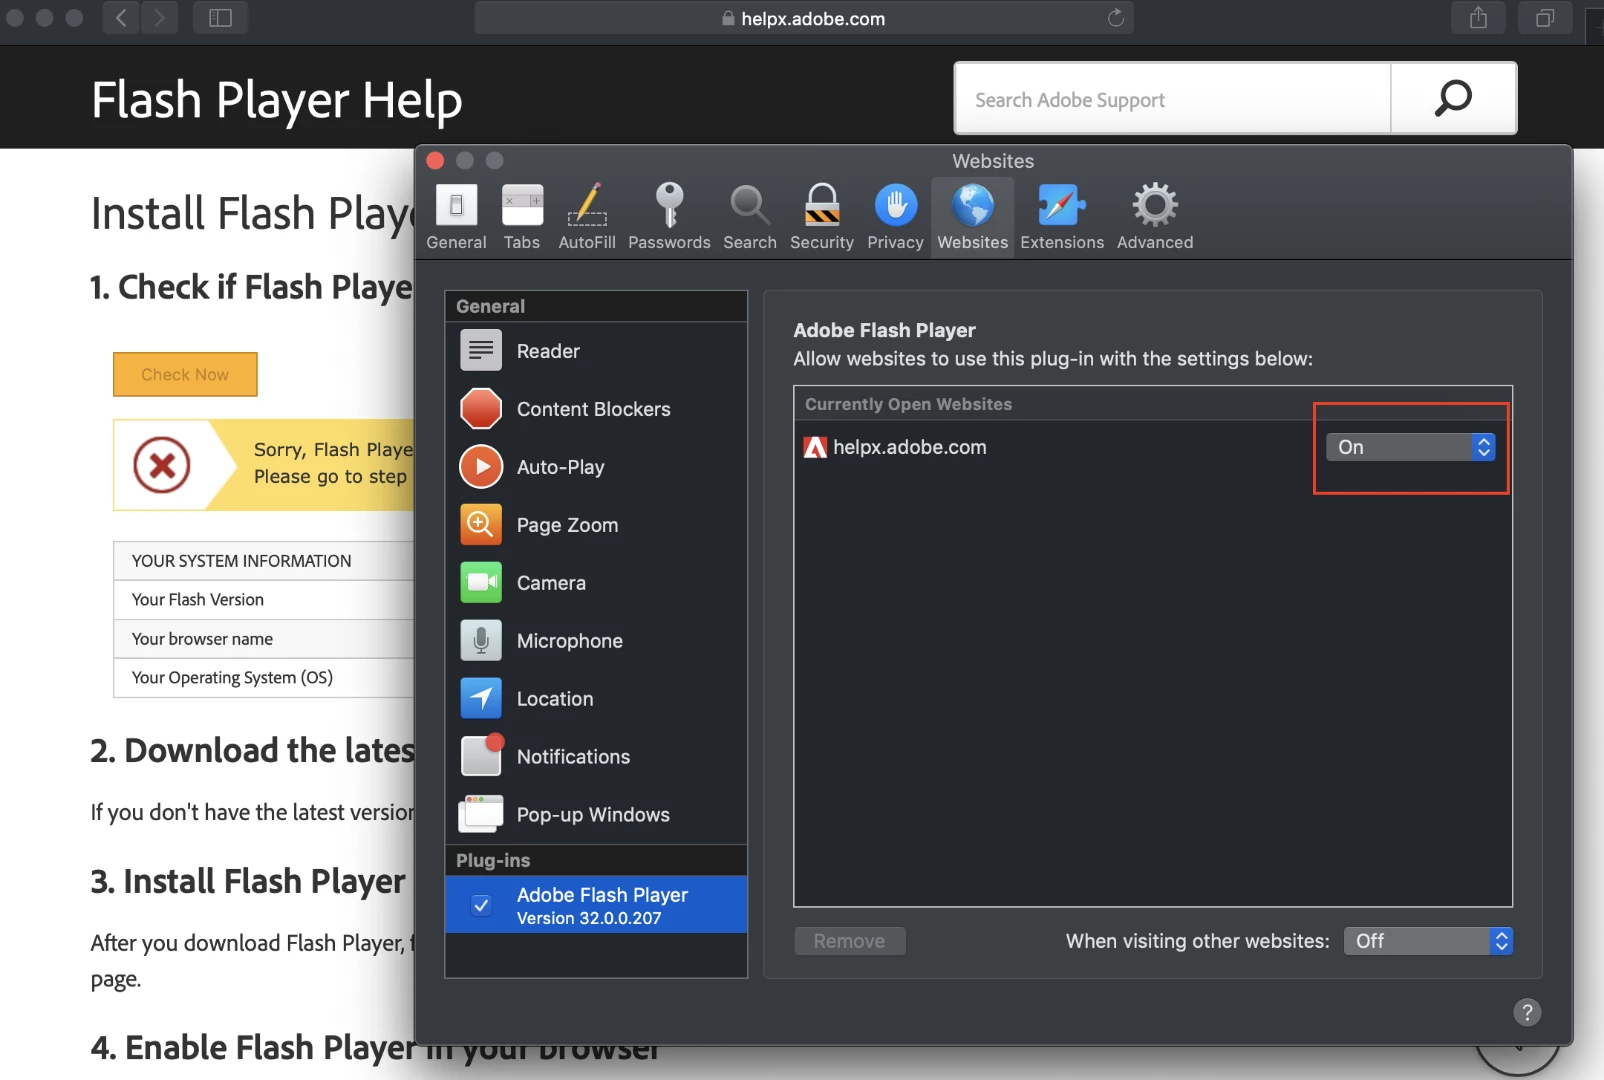Select the Websites preferences tab
This screenshot has width=1604, height=1080.
click(973, 217)
